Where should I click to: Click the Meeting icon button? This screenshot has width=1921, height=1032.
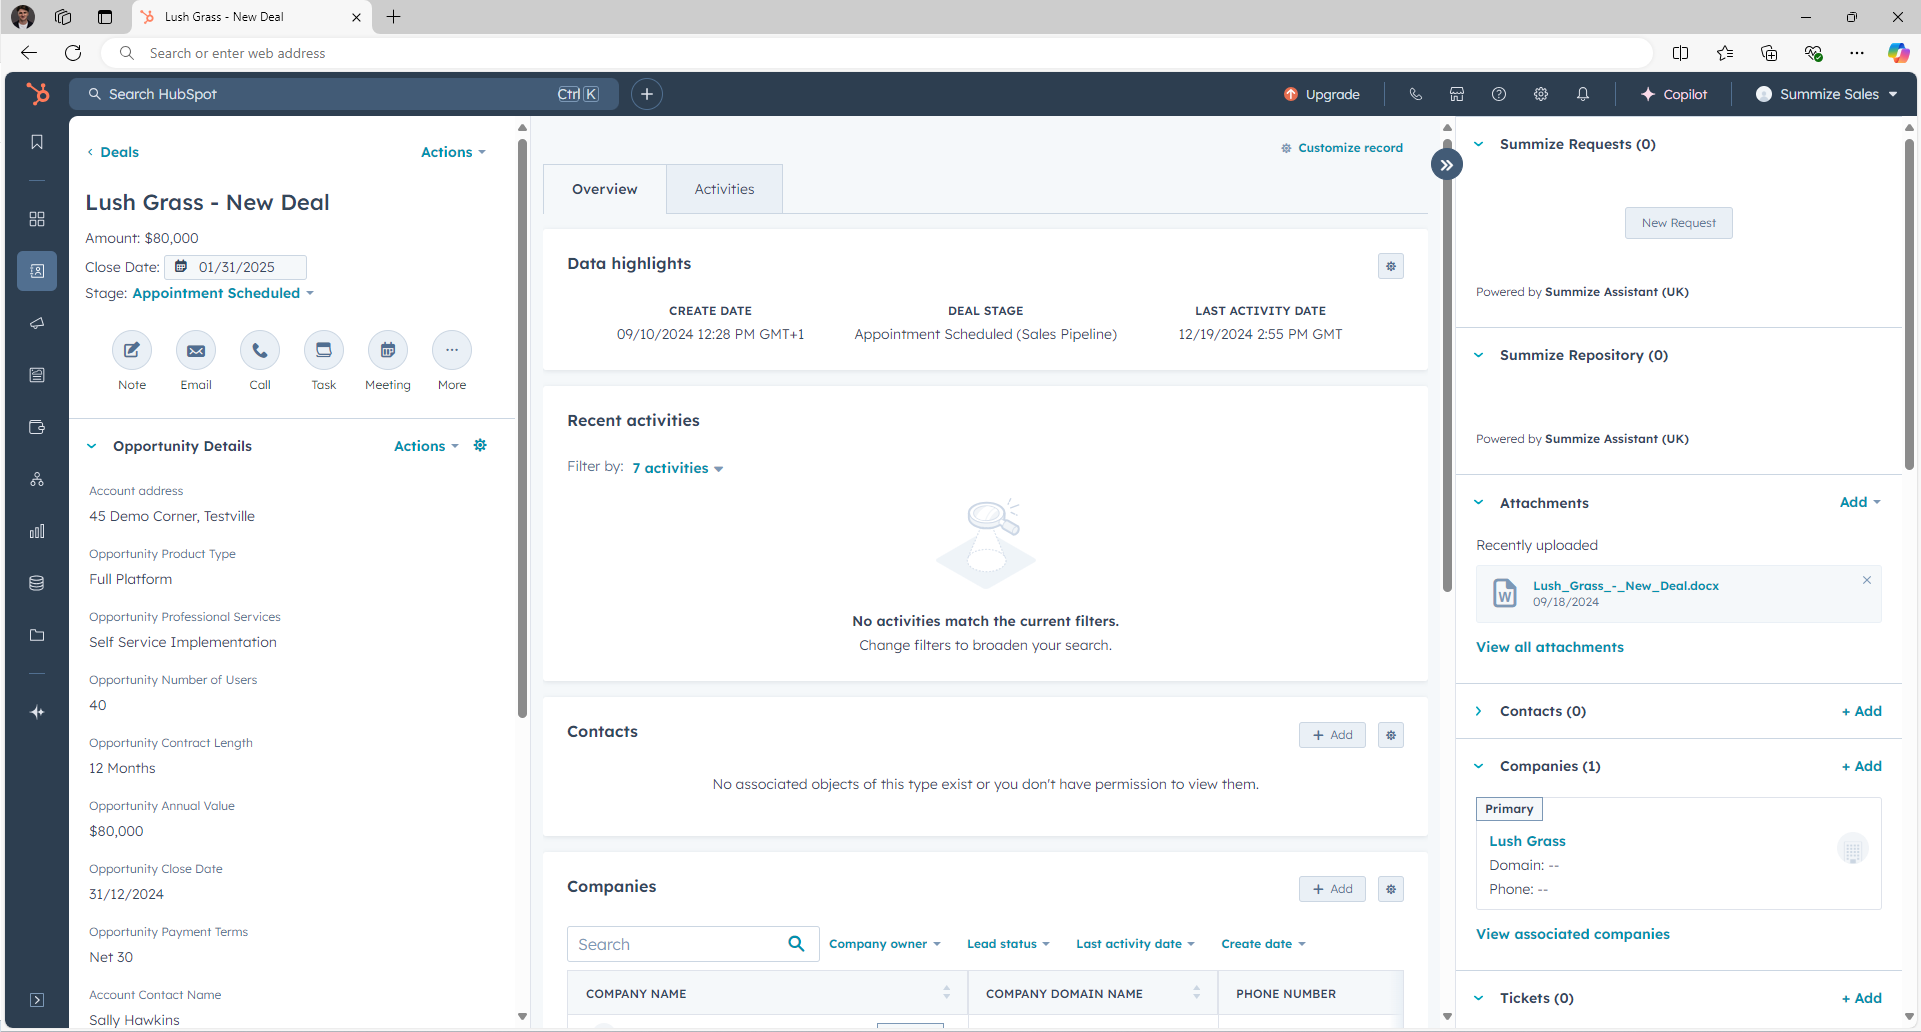click(x=388, y=350)
